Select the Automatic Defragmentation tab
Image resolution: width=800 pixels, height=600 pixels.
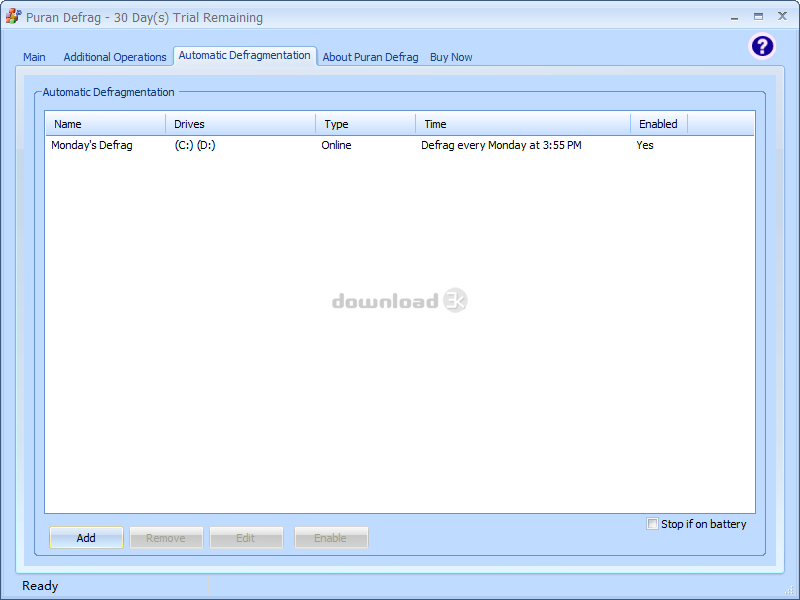(x=245, y=56)
